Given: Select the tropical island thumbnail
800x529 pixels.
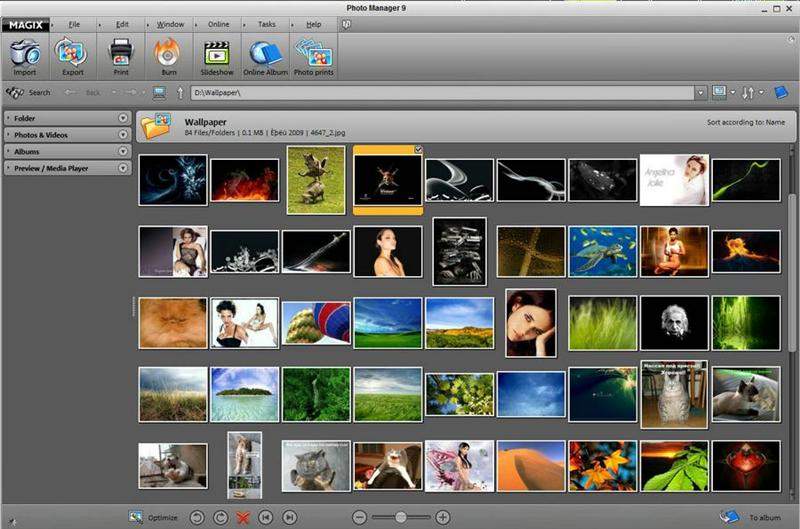Looking at the screenshot, I should click(244, 394).
